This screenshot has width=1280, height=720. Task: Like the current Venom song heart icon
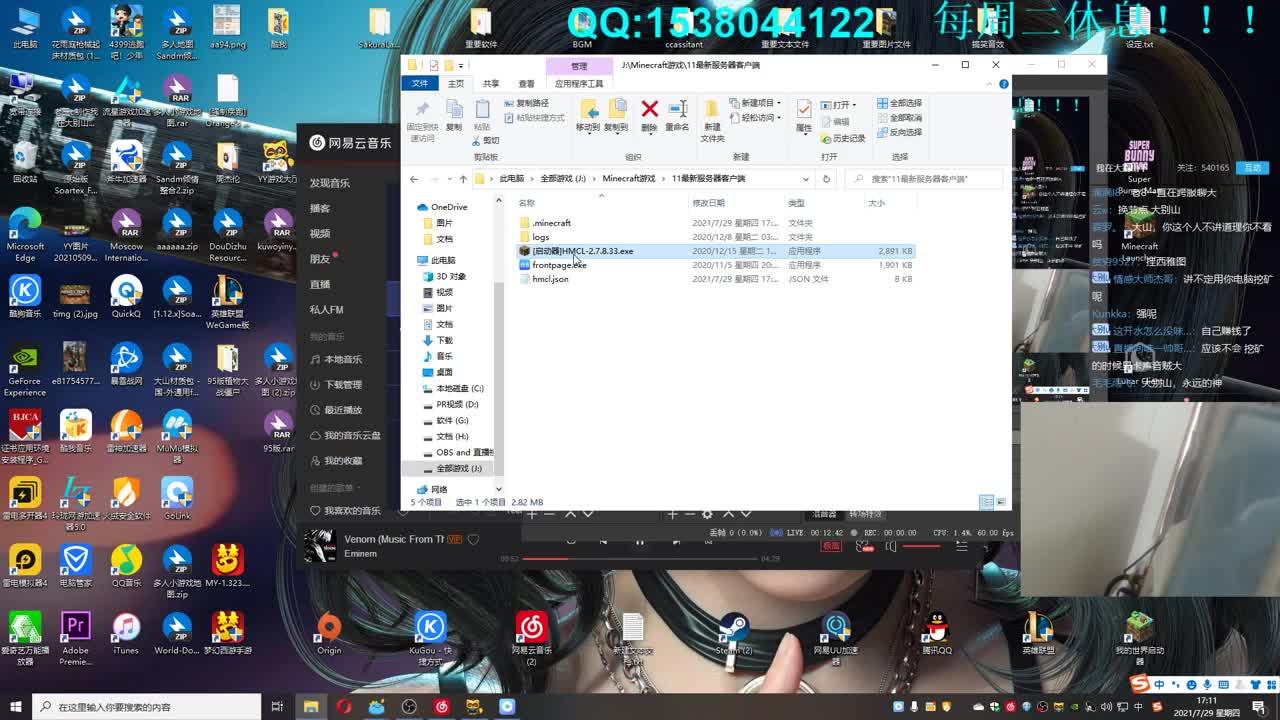(x=474, y=539)
